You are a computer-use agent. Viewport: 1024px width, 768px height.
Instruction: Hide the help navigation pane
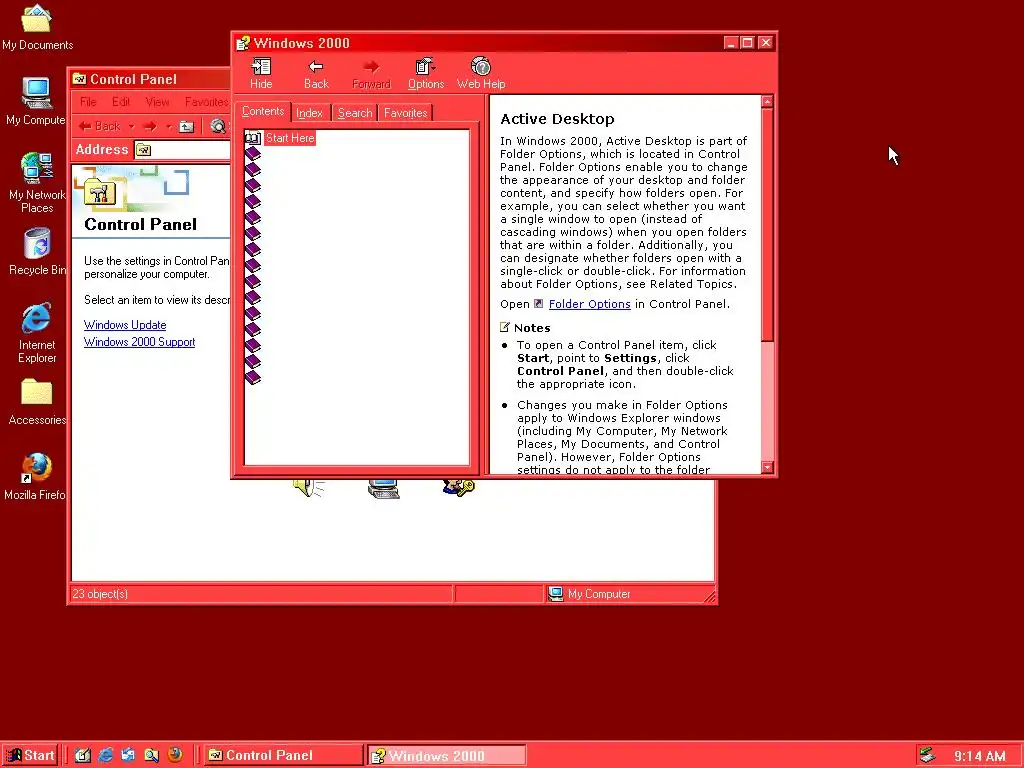261,74
